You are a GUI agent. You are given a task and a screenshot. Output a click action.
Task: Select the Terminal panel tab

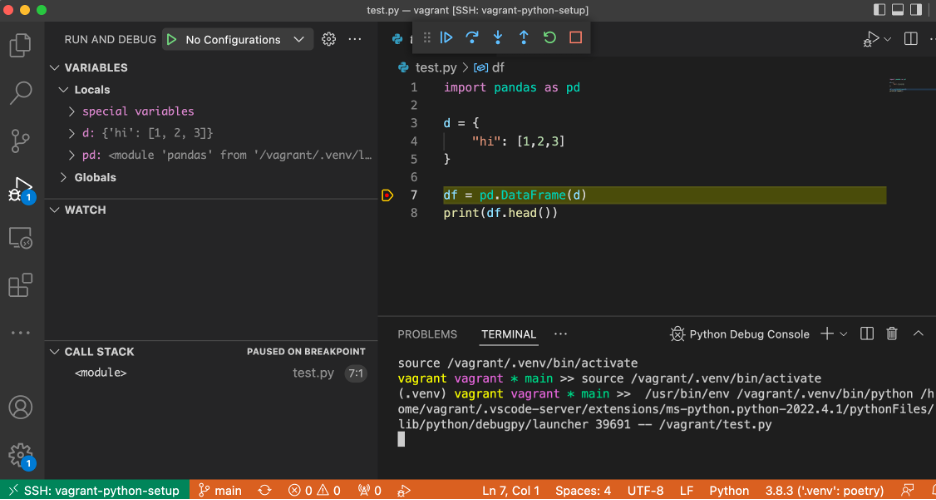(x=508, y=334)
